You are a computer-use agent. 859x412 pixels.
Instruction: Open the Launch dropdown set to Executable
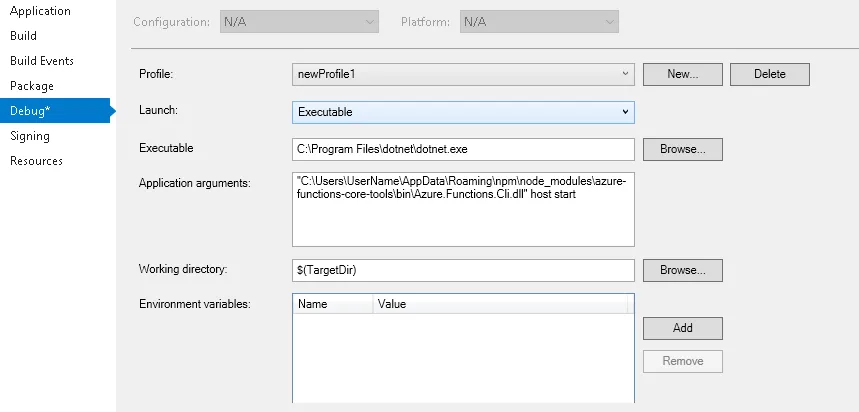[x=463, y=112]
